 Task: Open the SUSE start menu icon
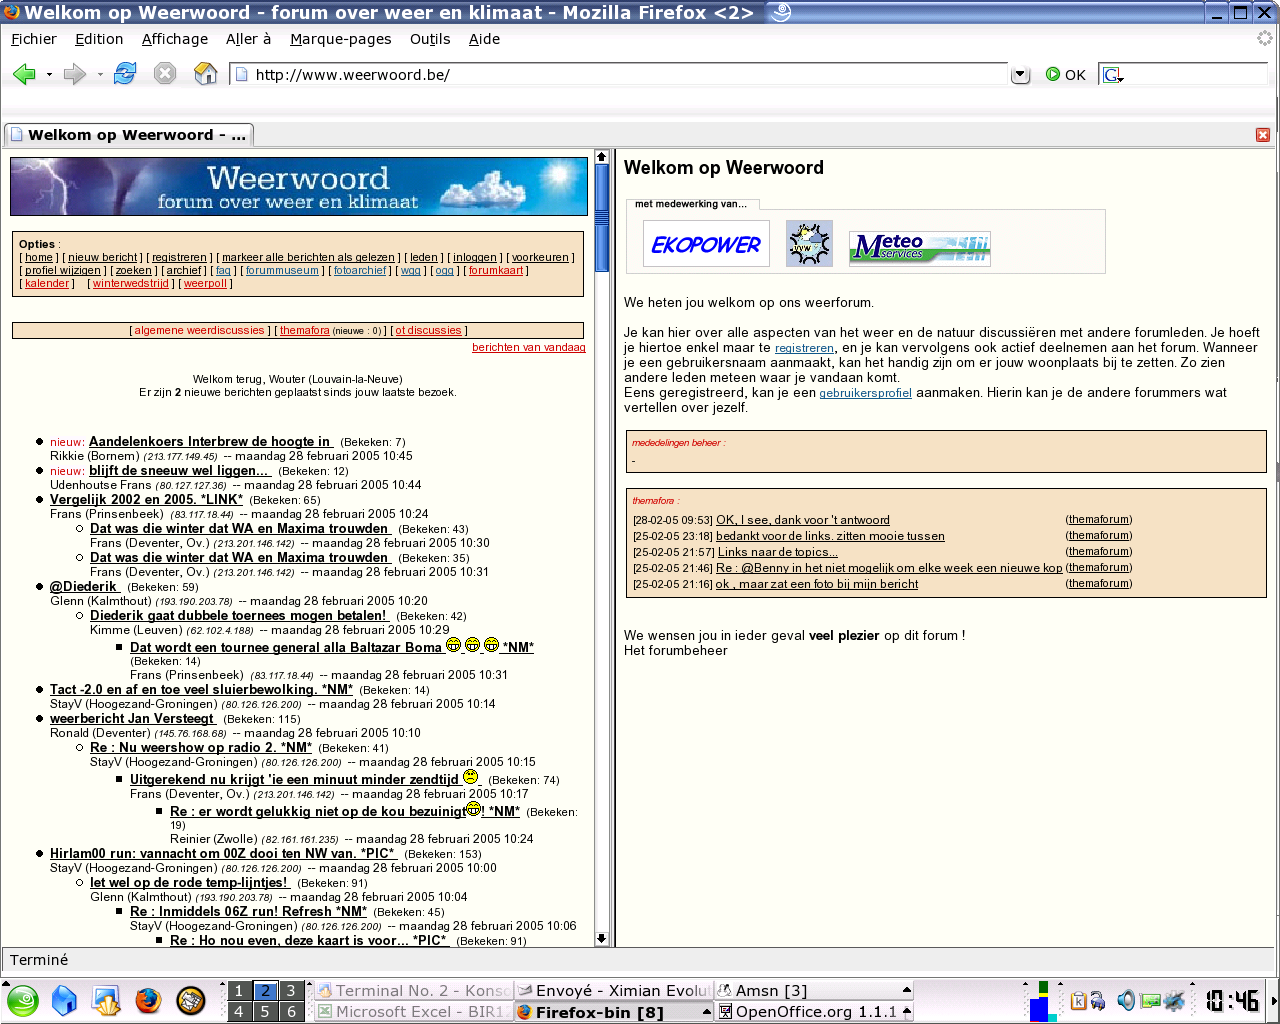22,1000
